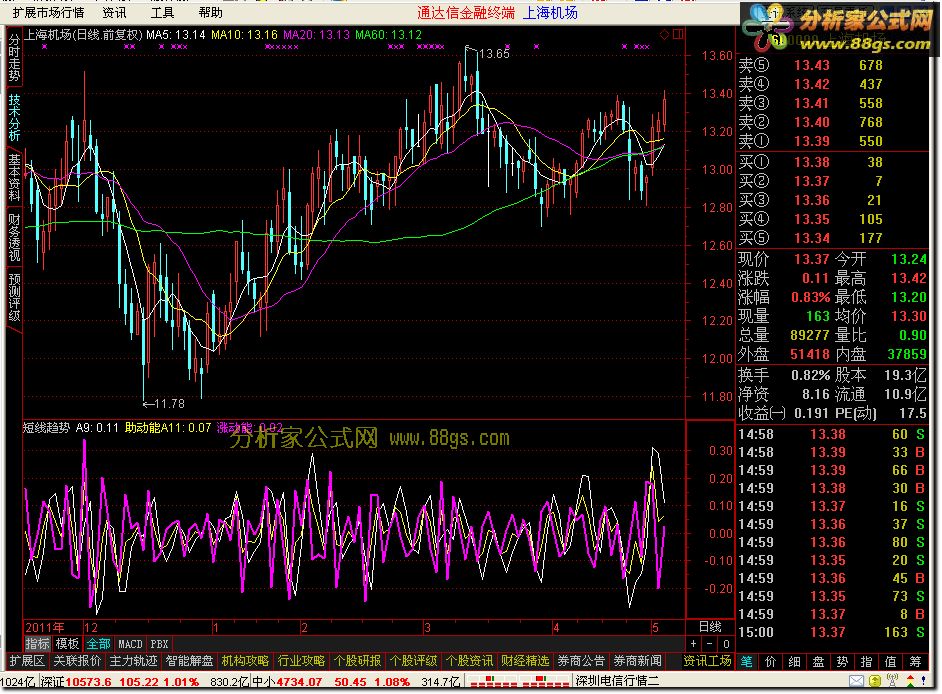942x694 pixels.
Task: Click the MA60: 13.12 label
Action: [389, 35]
